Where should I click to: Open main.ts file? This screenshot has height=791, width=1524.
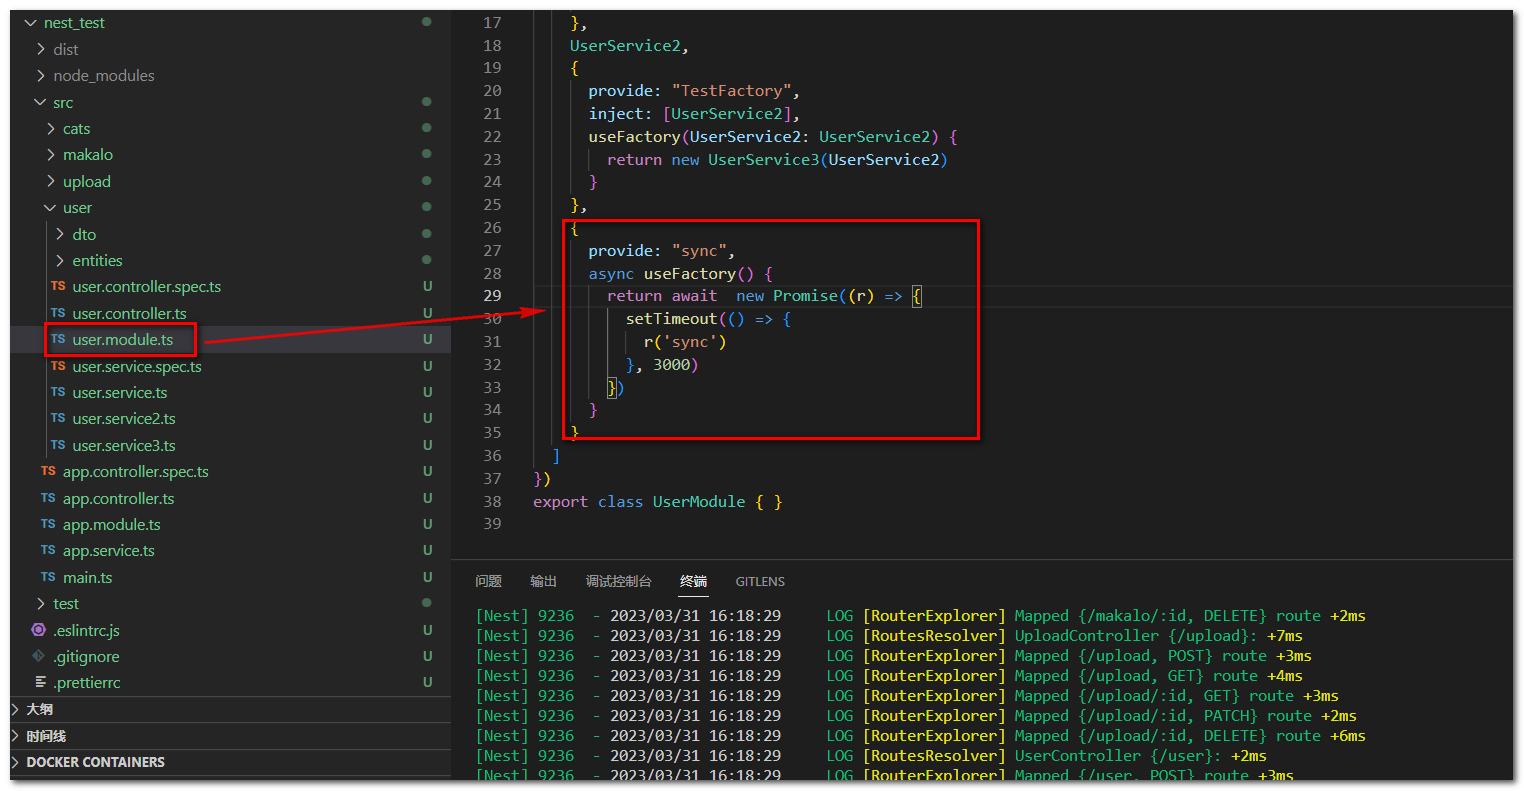(x=87, y=578)
